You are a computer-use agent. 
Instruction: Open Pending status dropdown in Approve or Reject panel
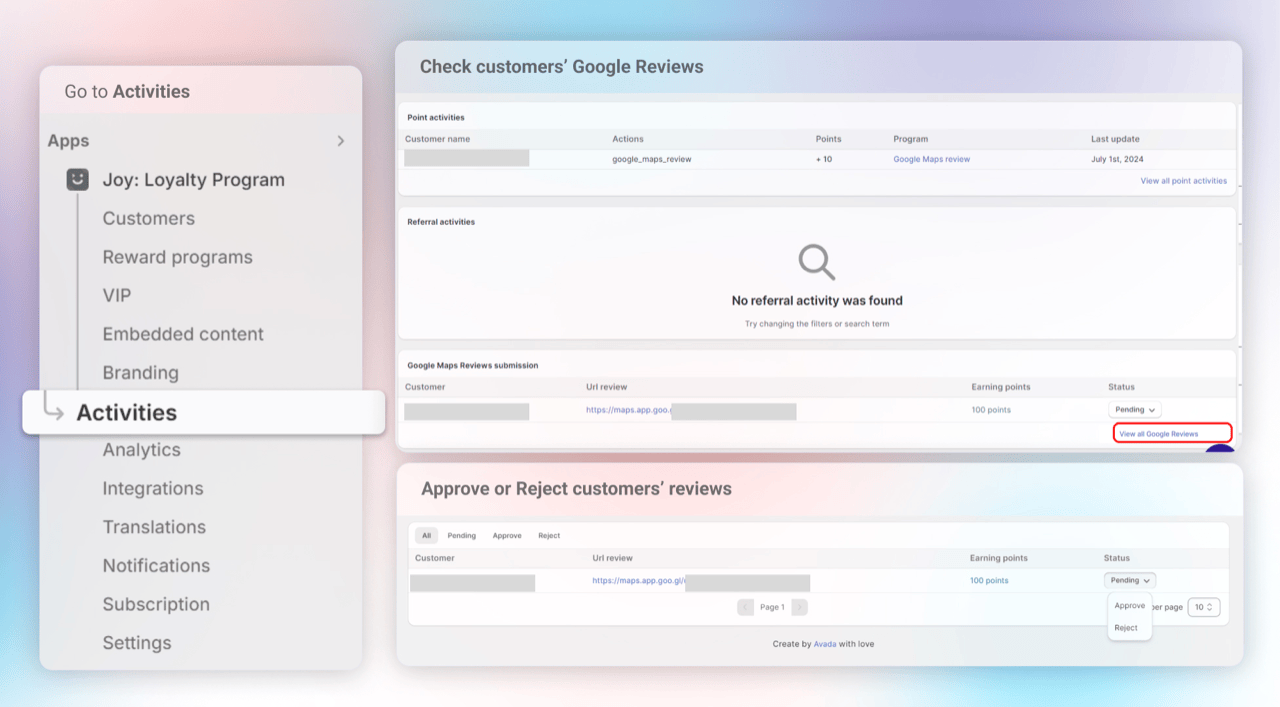1130,580
